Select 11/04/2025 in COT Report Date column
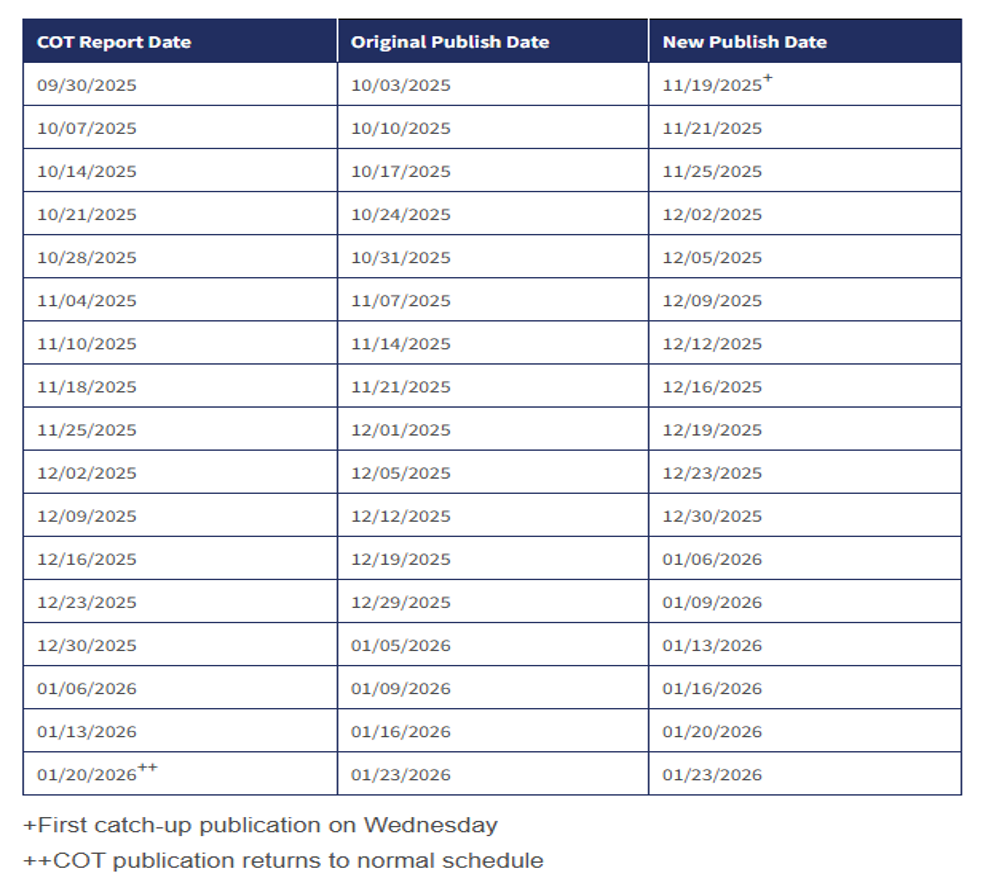This screenshot has height=877, width=986. coord(87,301)
